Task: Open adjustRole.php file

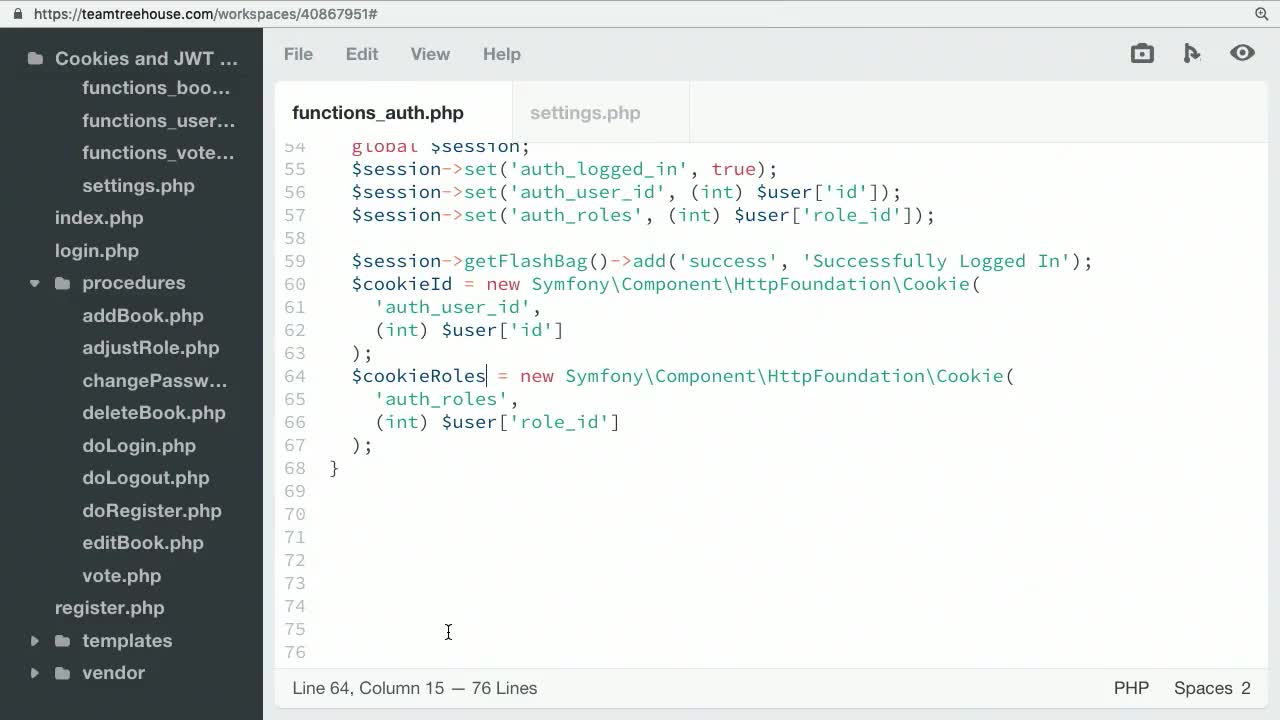Action: coord(151,348)
